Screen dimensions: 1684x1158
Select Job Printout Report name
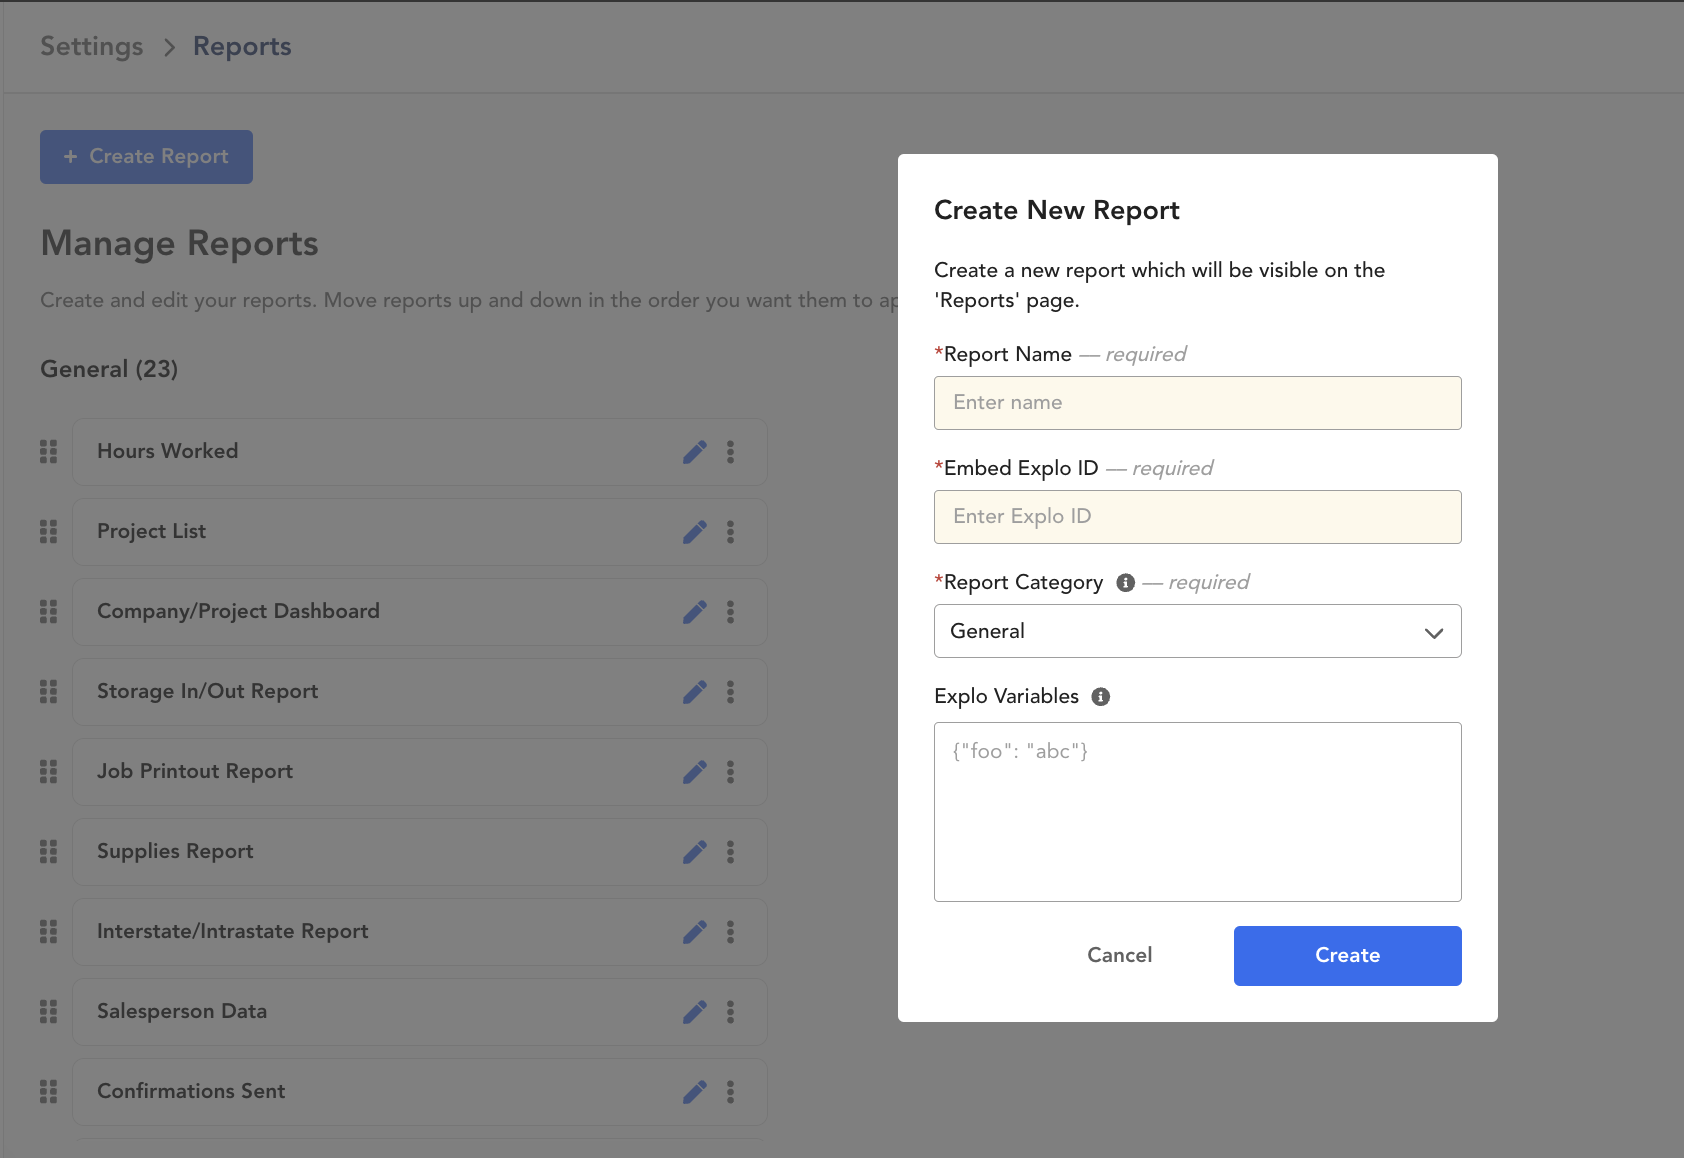pos(195,771)
